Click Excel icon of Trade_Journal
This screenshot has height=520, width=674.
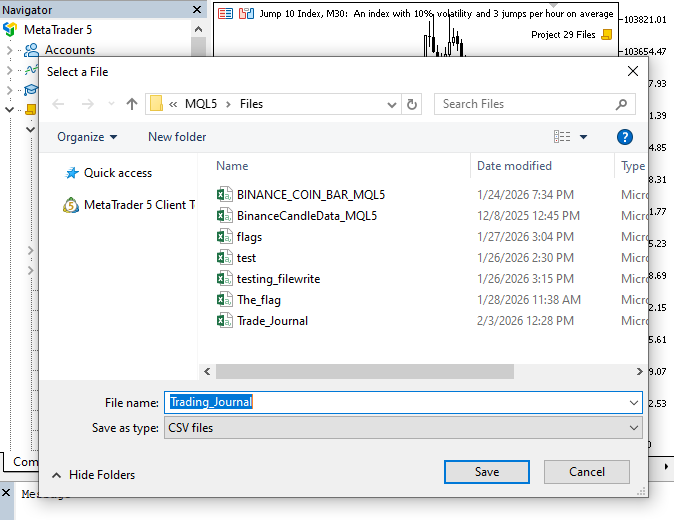tap(225, 321)
